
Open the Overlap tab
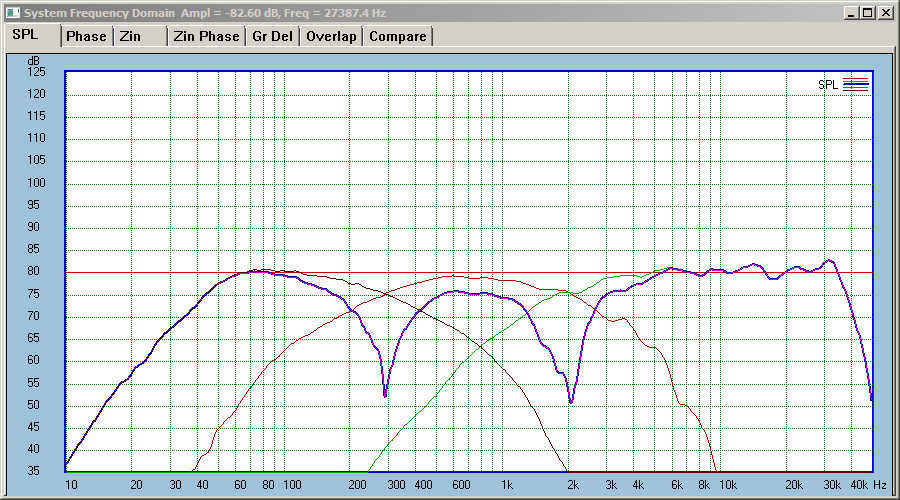pos(331,36)
